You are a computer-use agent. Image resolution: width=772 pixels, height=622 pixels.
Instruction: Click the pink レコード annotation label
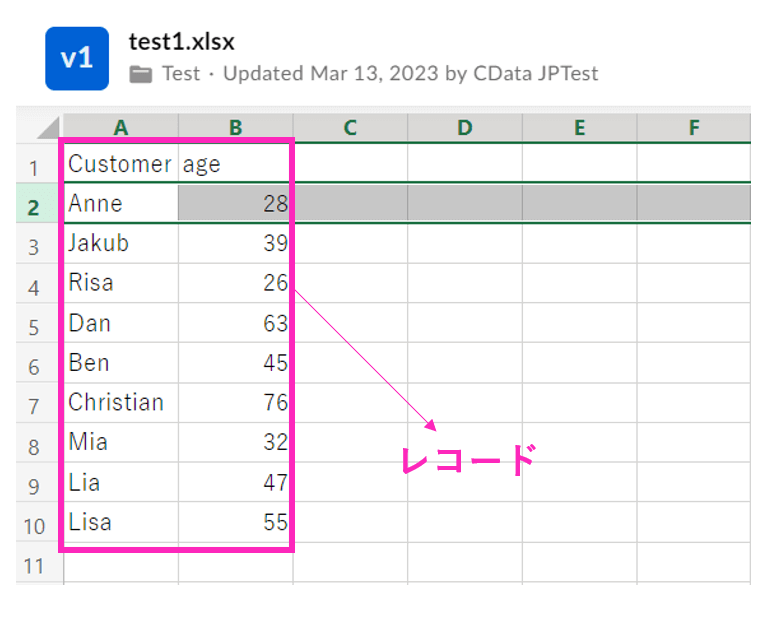[468, 461]
